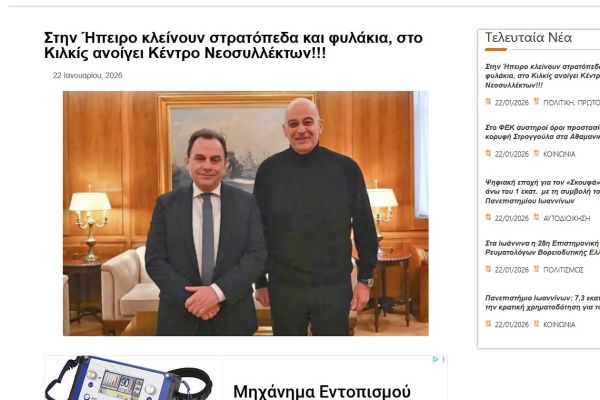
Task: Click the category icon before ΠΟΛΙΤΙΚΗ, ΠΡΩΤΟ
Action: point(536,101)
